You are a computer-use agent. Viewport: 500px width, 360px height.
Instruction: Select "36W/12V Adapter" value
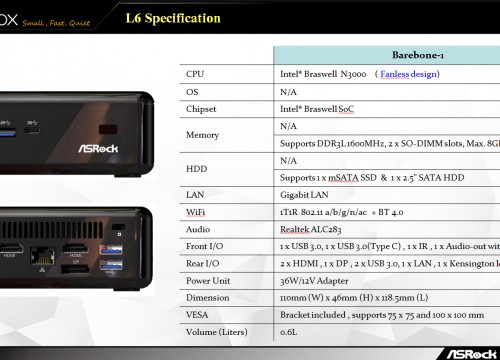coord(314,281)
